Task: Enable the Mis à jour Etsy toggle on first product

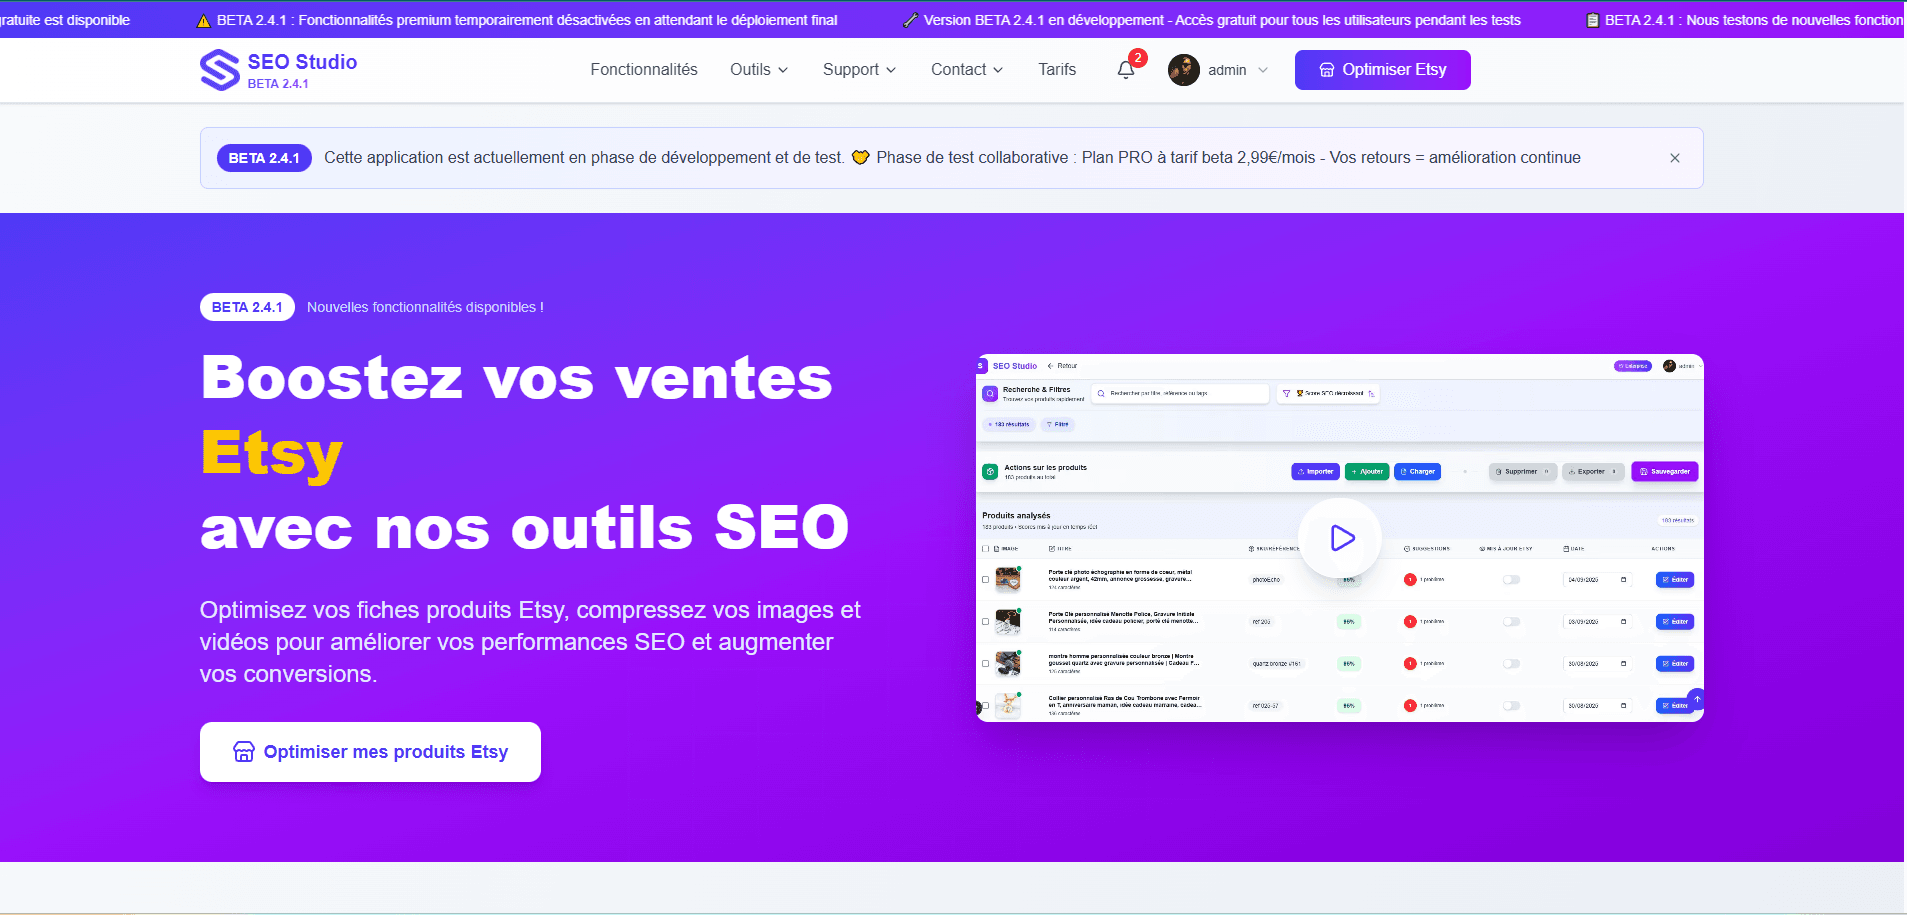Action: tap(1510, 579)
